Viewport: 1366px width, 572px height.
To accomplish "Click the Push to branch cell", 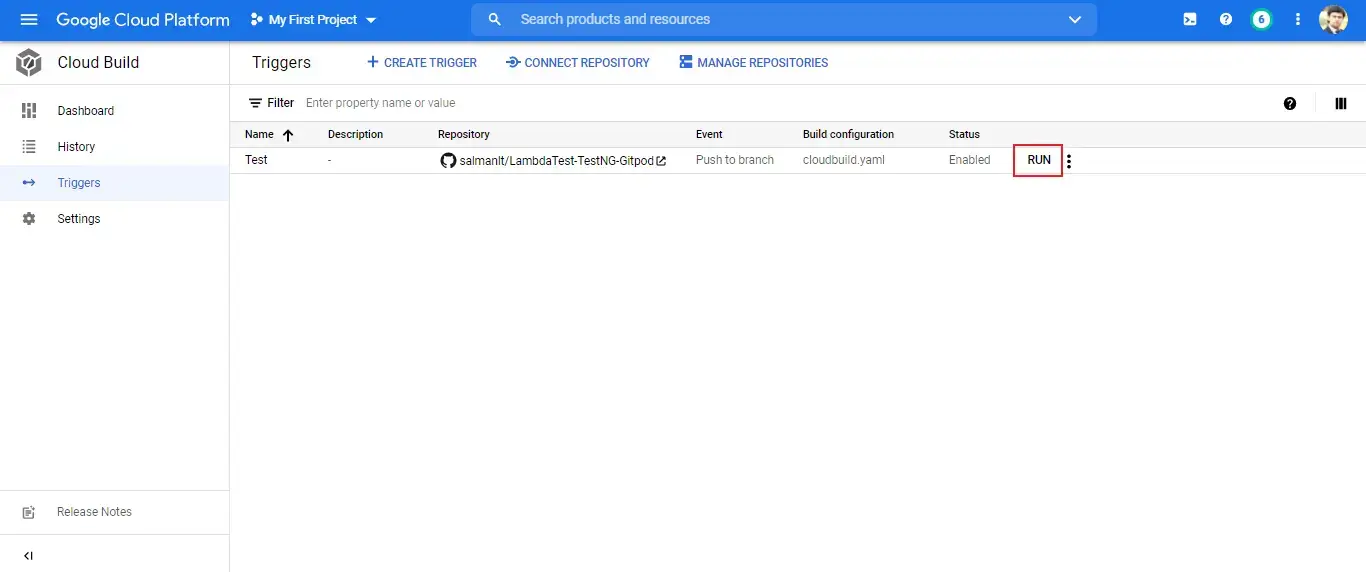I will 735,160.
